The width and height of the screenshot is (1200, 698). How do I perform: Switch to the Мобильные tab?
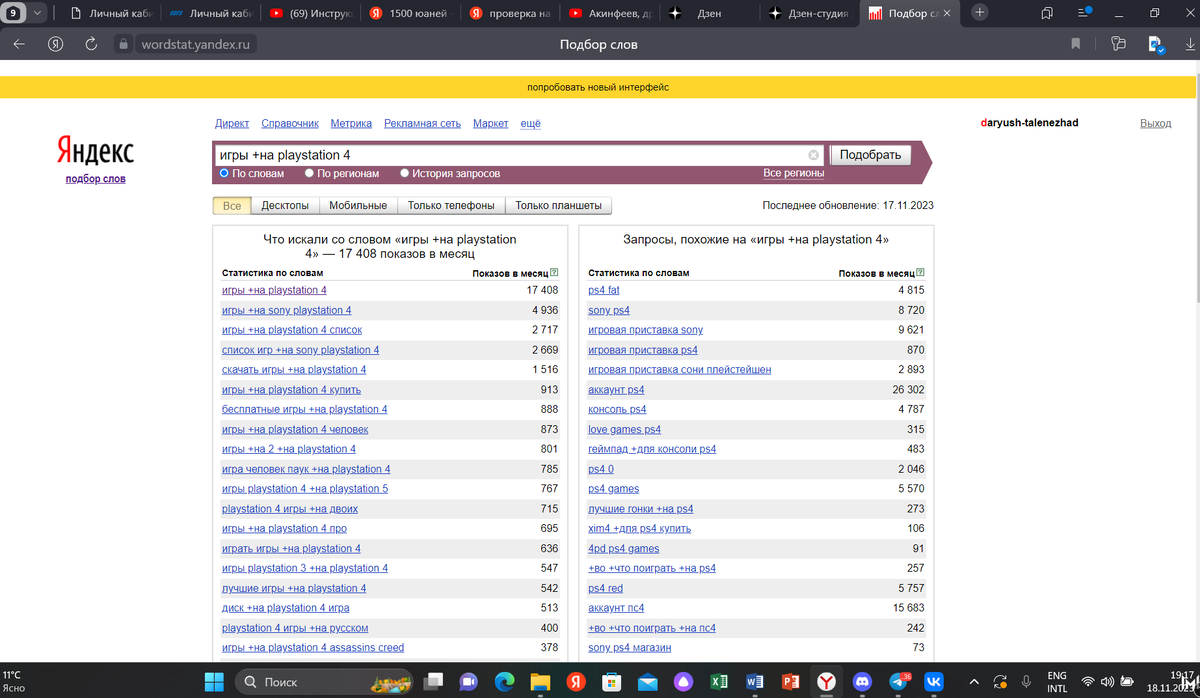(x=358, y=206)
